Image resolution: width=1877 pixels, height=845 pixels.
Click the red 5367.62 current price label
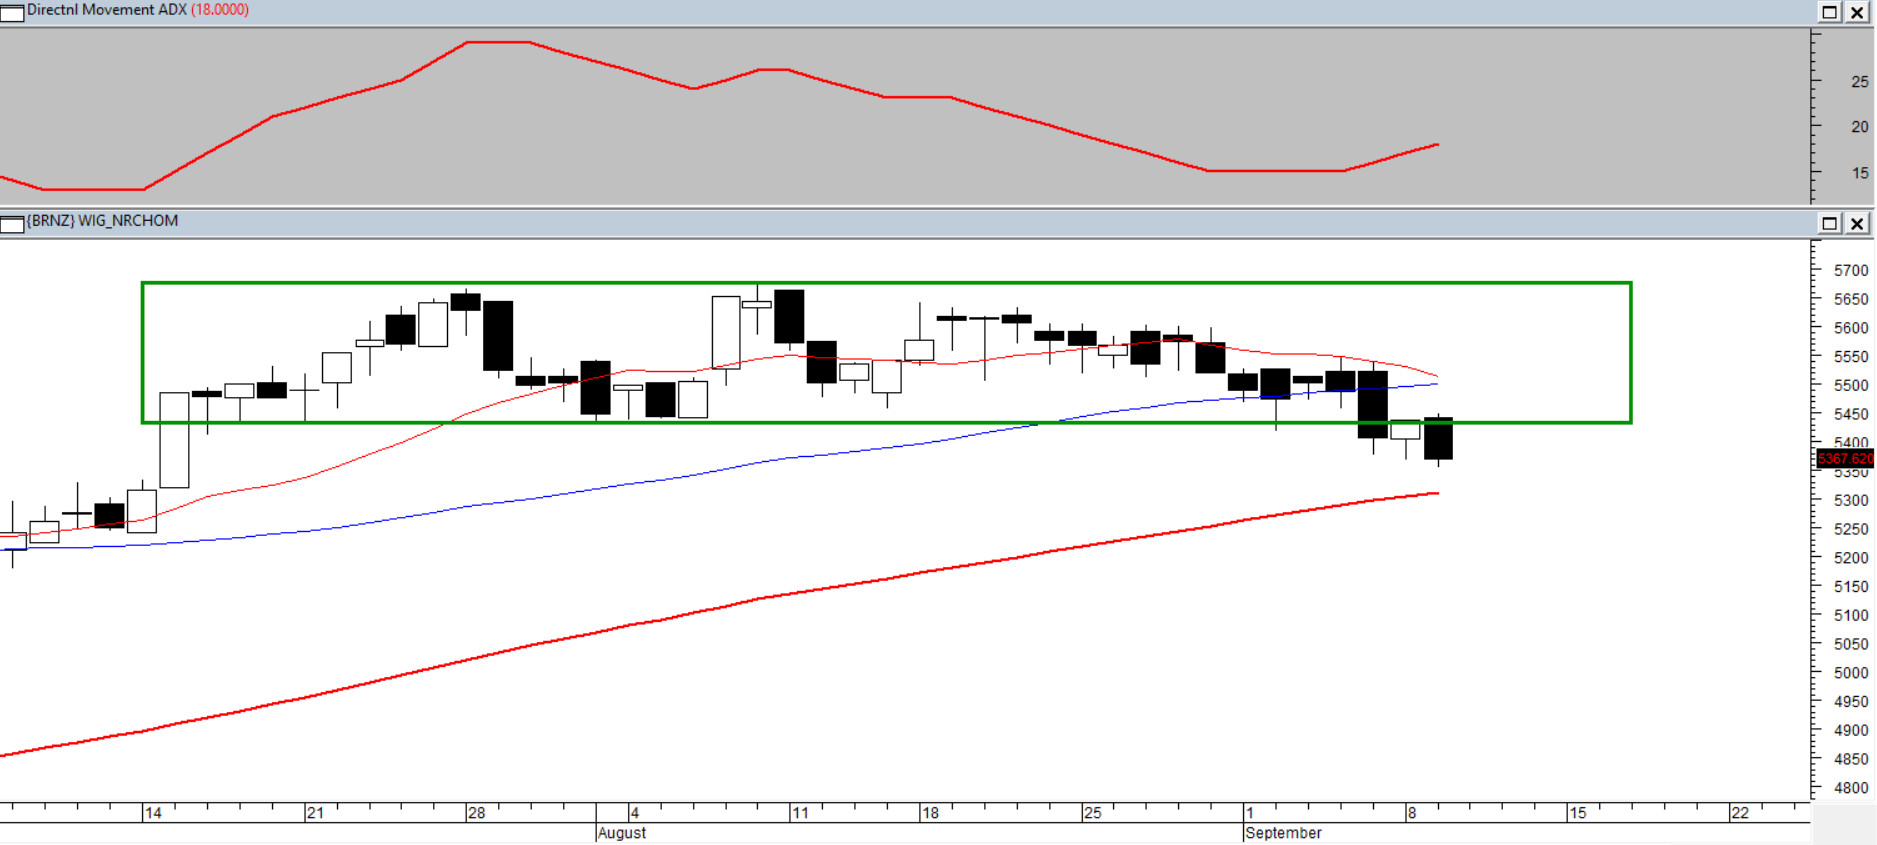coord(1845,459)
